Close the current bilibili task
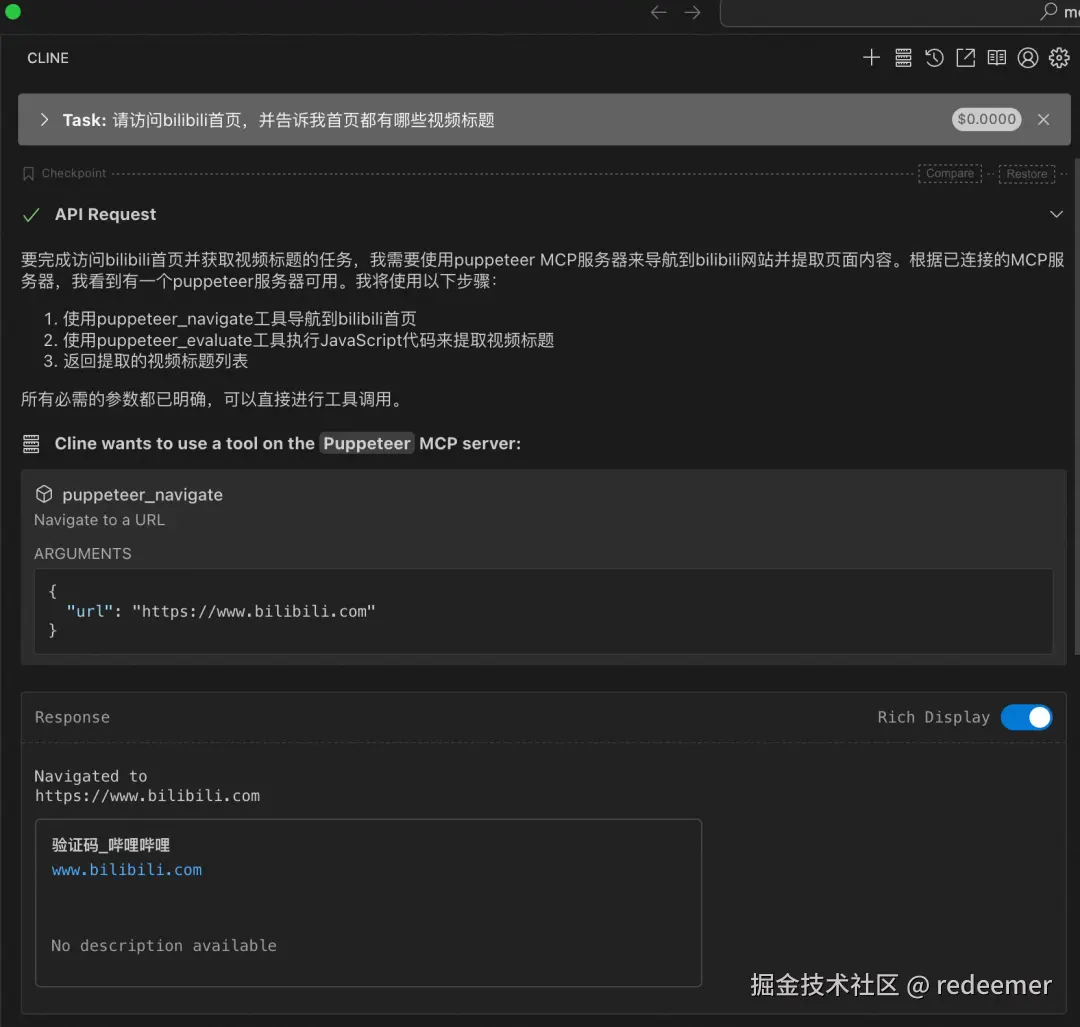This screenshot has width=1080, height=1027. (x=1044, y=119)
